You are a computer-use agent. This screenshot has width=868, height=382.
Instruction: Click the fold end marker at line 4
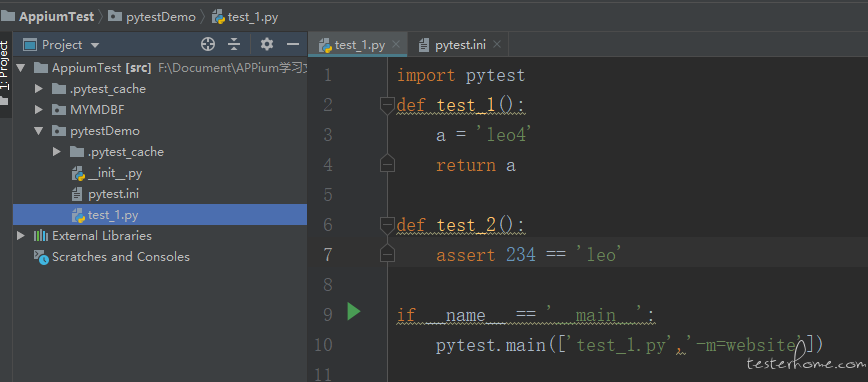pos(388,163)
